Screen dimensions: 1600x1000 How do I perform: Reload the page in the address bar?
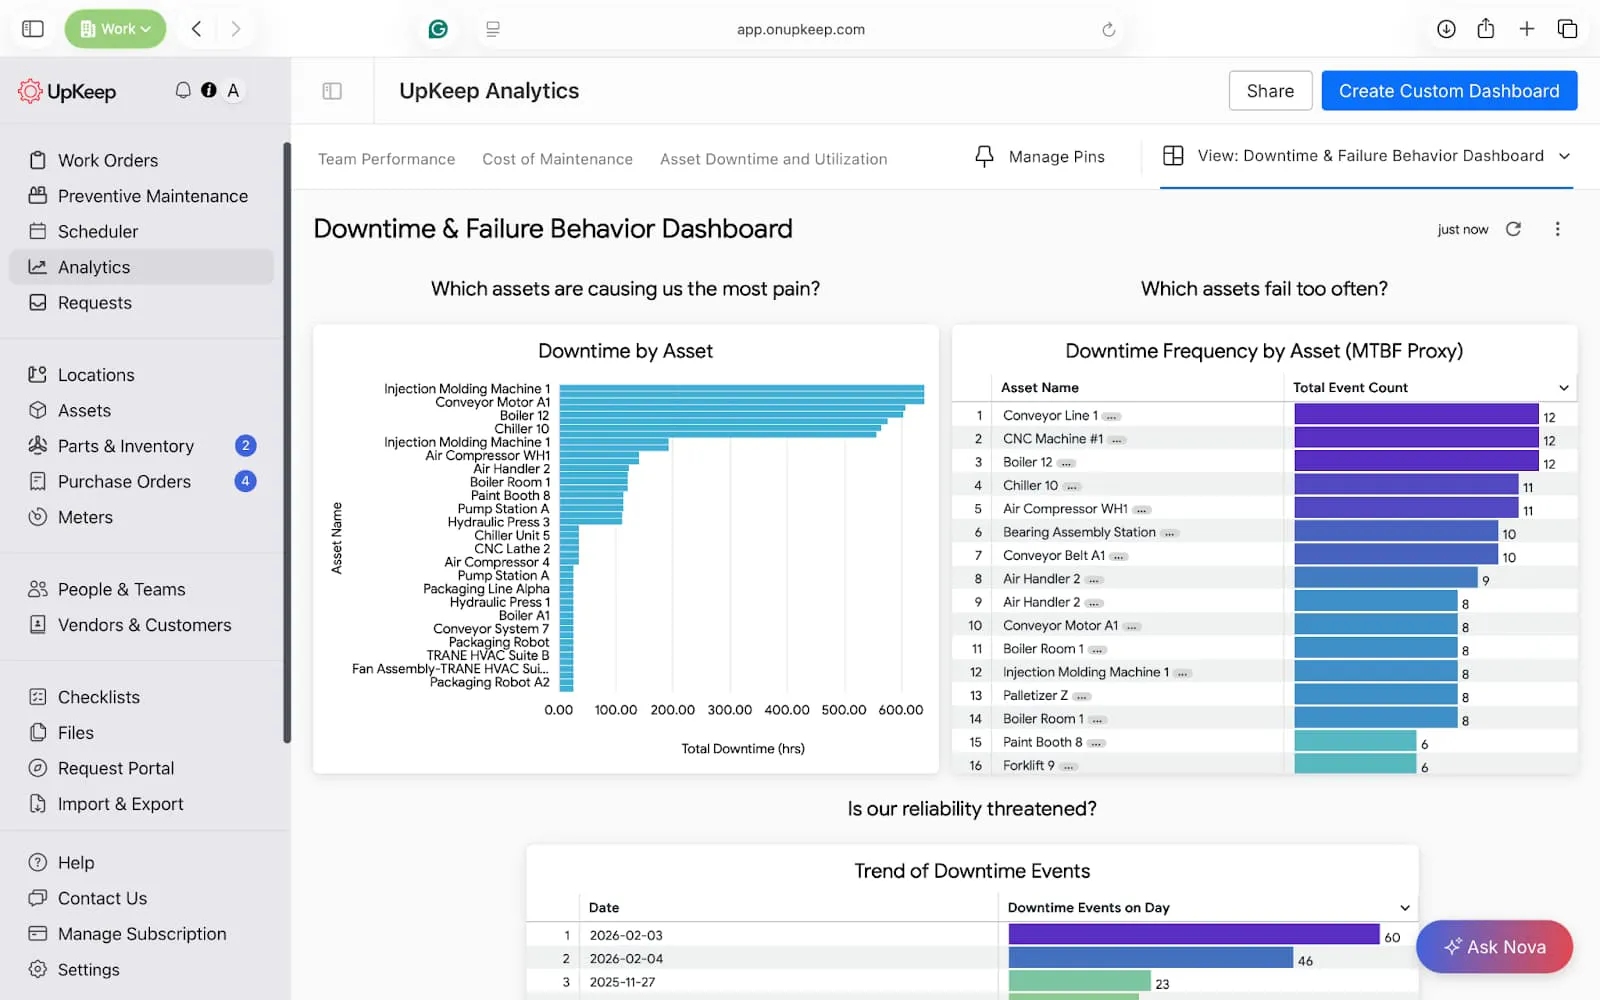pos(1108,29)
